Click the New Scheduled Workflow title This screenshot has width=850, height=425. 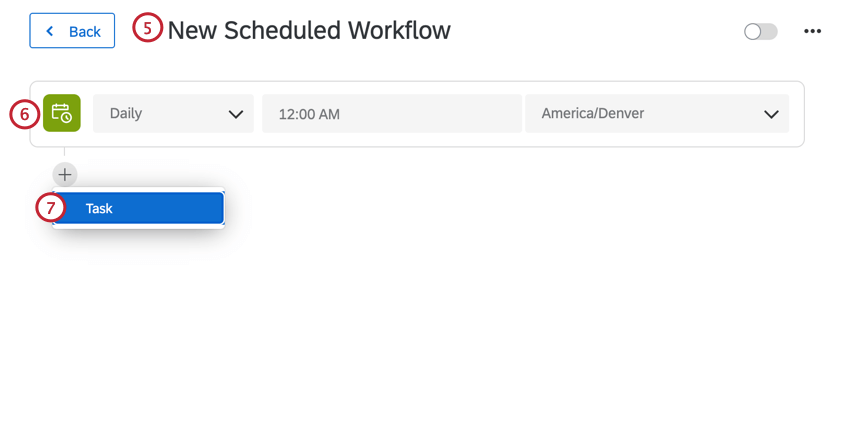click(309, 30)
